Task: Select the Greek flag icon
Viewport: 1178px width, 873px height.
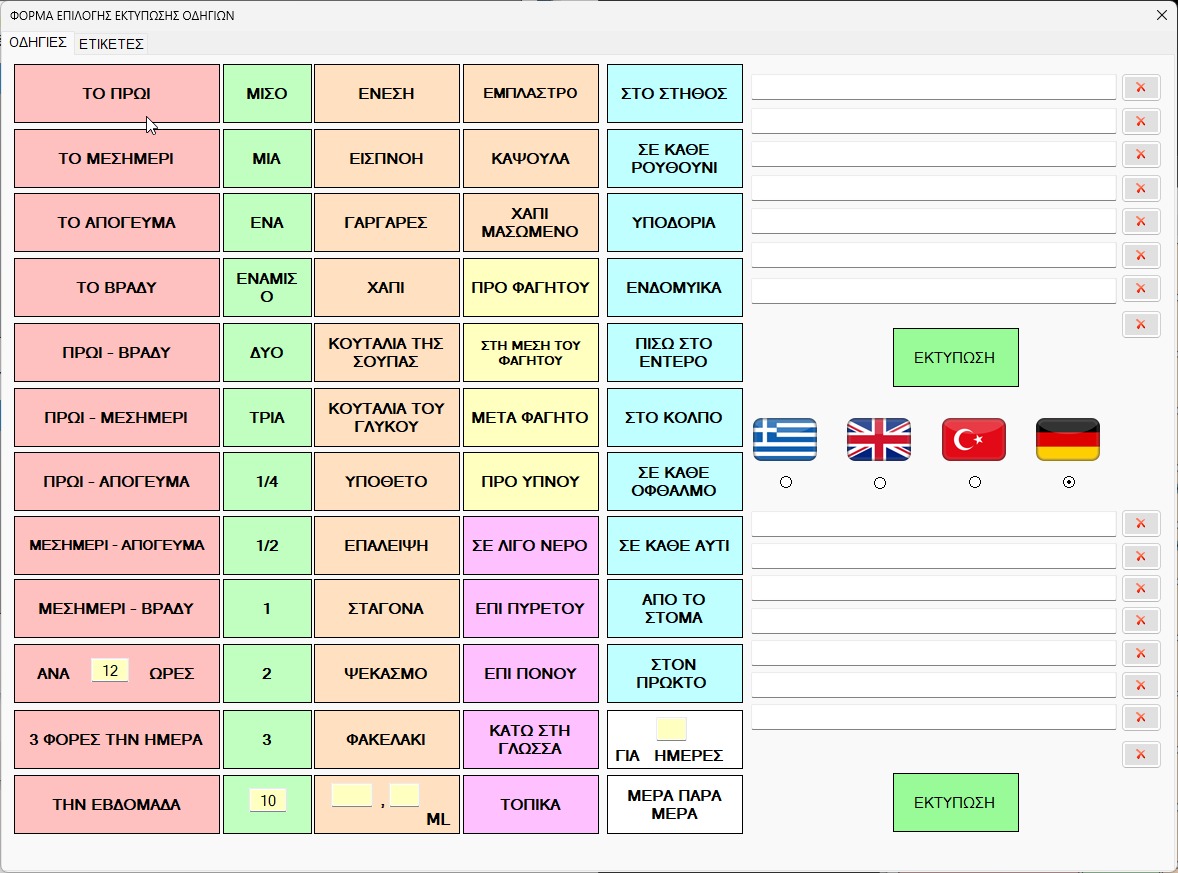Action: coord(785,440)
